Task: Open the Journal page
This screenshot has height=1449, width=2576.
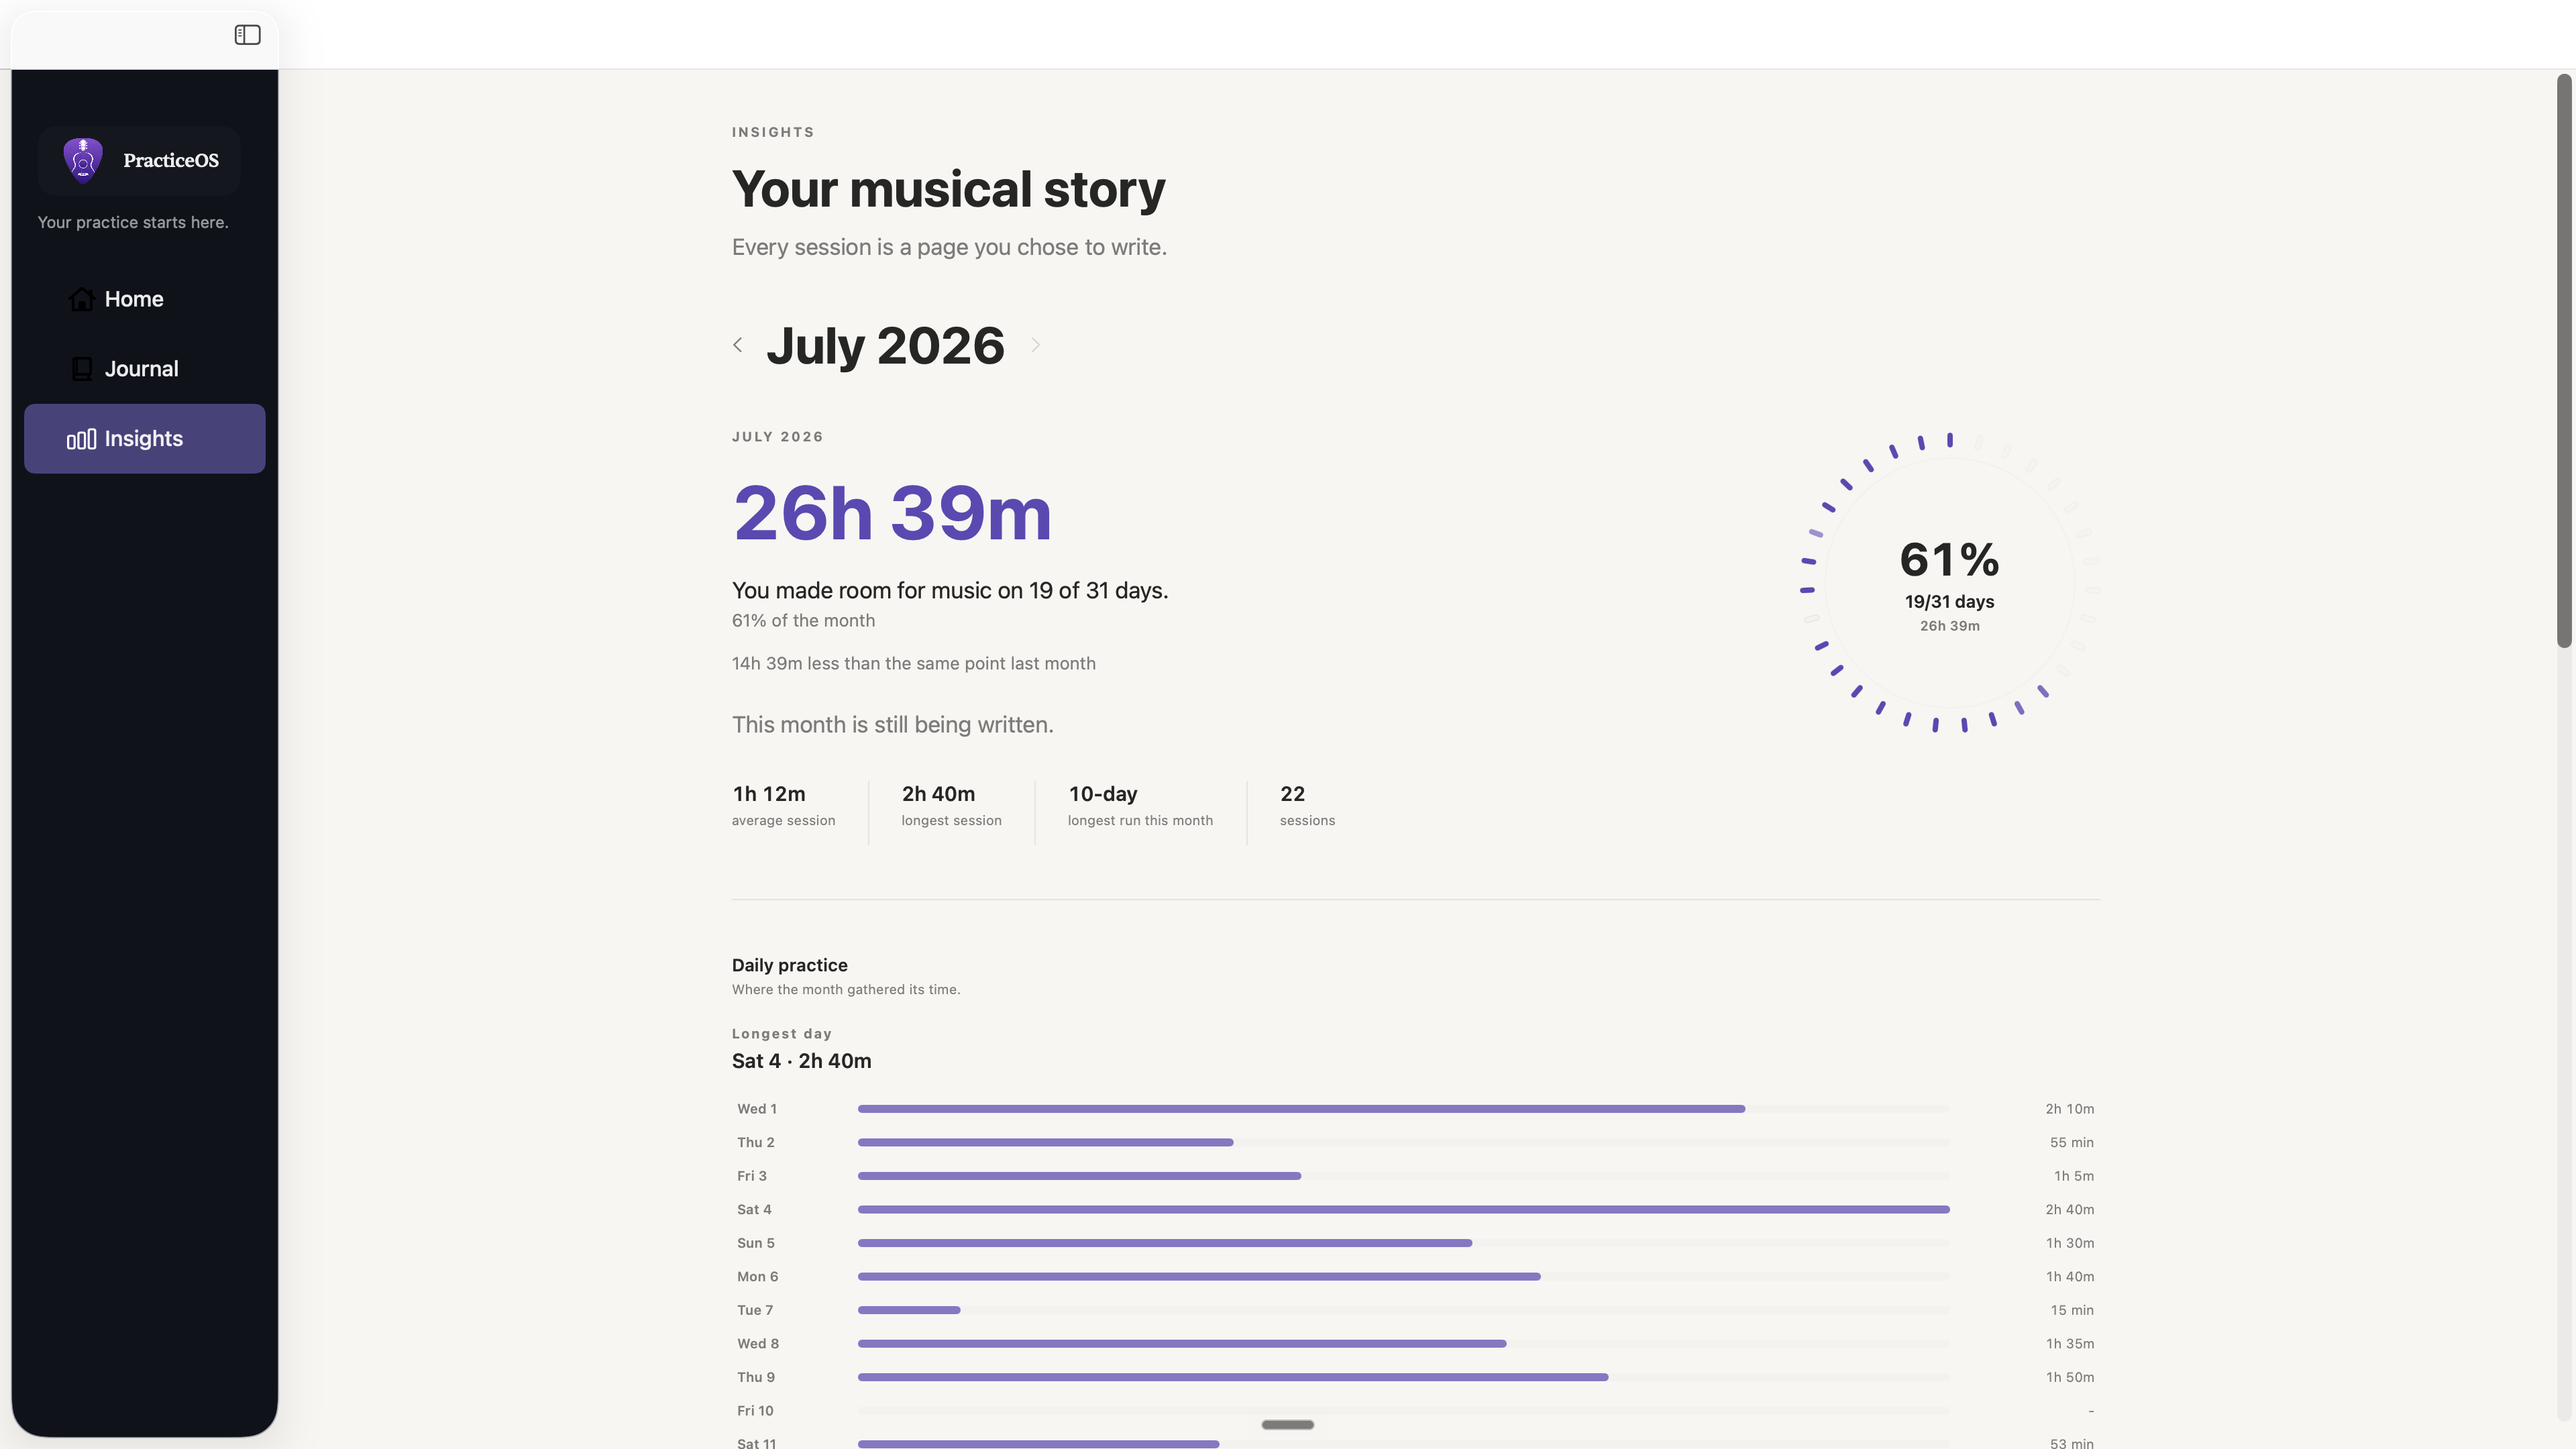Action: click(145, 369)
